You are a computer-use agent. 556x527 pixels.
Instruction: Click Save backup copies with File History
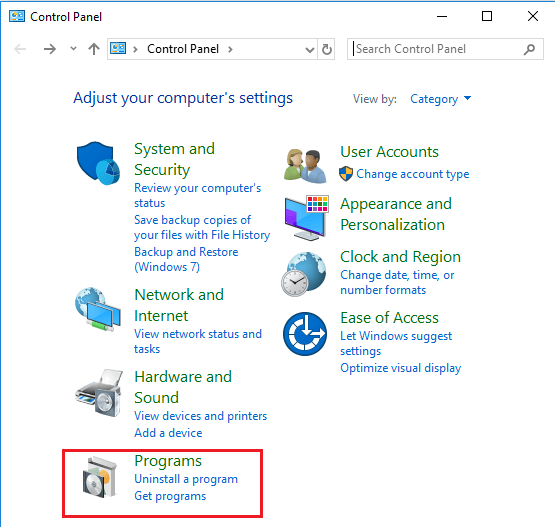pyautogui.click(x=202, y=227)
